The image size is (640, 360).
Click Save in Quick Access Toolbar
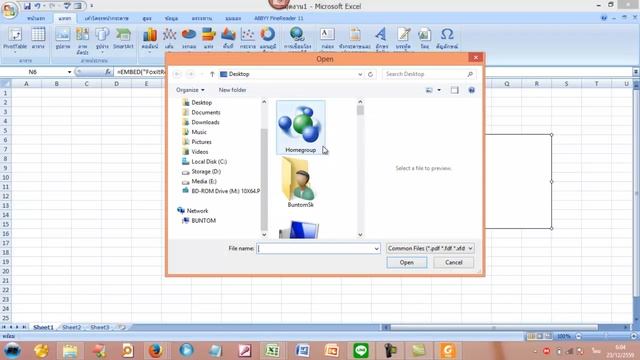(27, 6)
